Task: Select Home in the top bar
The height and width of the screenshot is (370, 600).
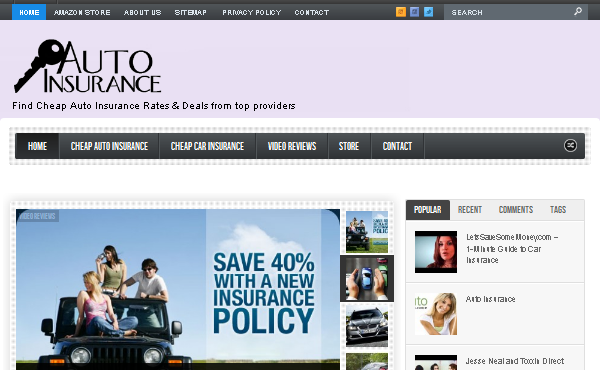Action: pos(29,12)
